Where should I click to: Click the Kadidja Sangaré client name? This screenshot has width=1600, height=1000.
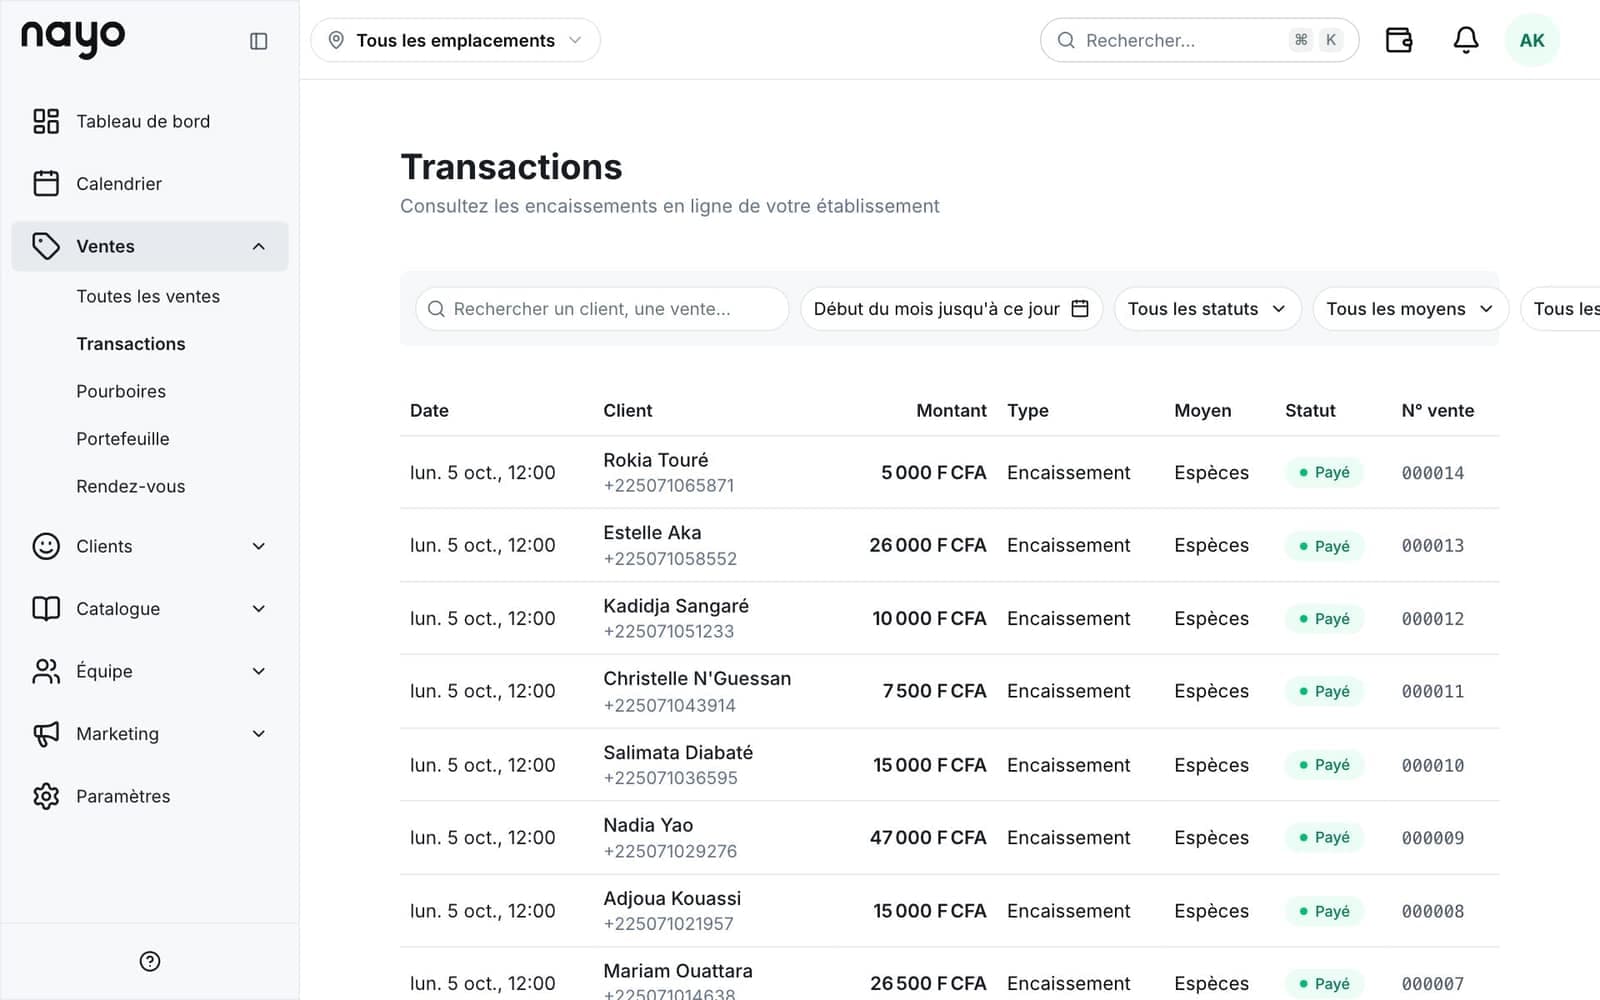(x=676, y=605)
